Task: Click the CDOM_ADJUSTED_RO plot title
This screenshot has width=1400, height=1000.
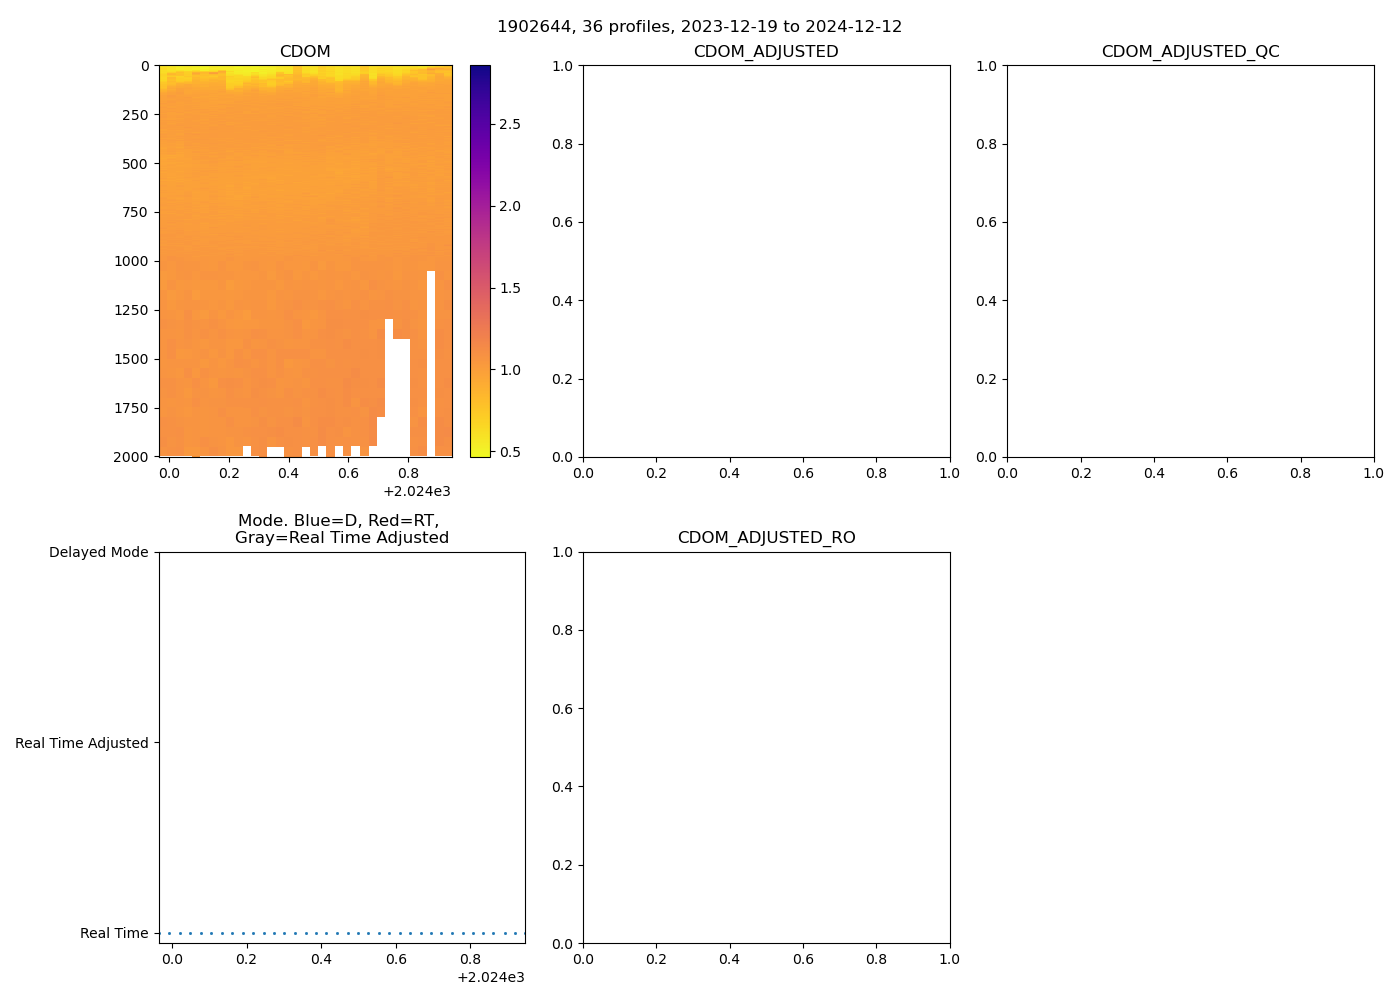Action: (x=766, y=538)
